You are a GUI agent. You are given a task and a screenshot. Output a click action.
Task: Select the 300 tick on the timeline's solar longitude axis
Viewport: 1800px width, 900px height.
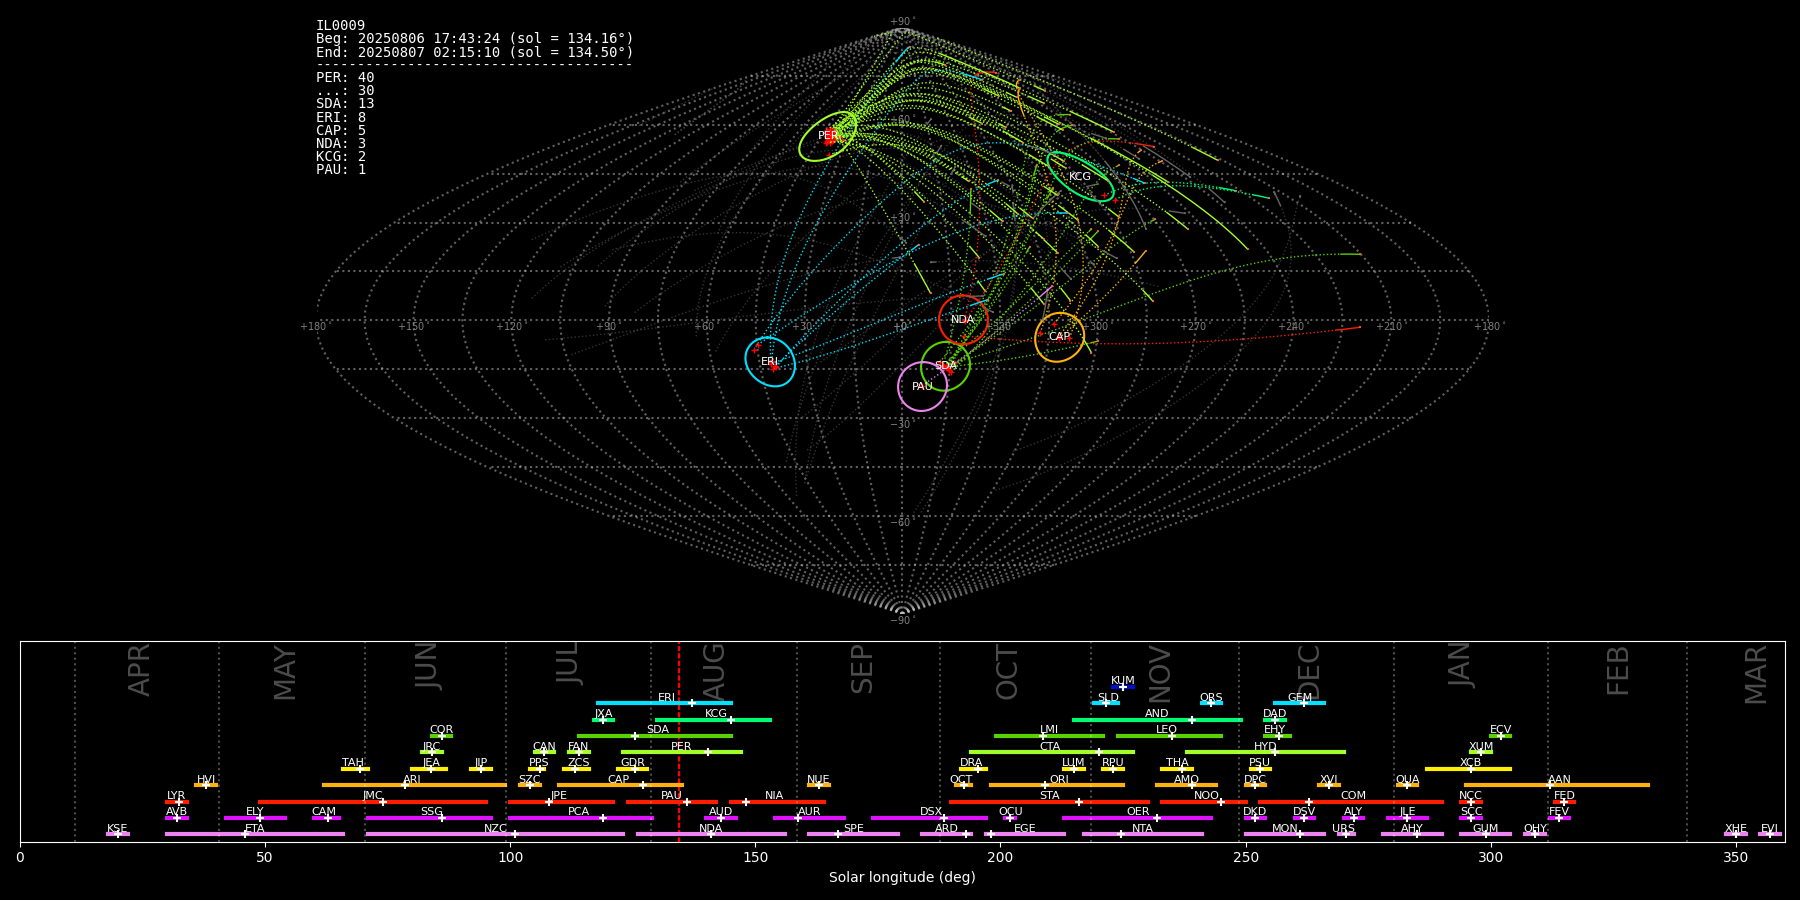1490,857
